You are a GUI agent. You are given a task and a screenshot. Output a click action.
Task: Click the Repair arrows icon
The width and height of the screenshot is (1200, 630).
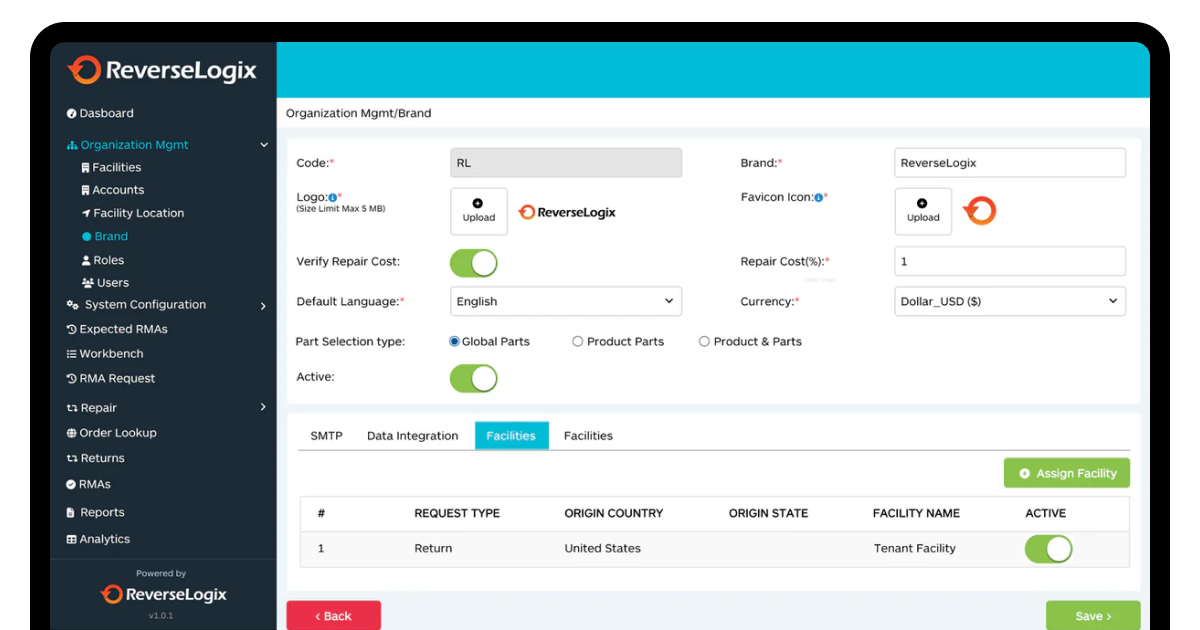tap(72, 408)
